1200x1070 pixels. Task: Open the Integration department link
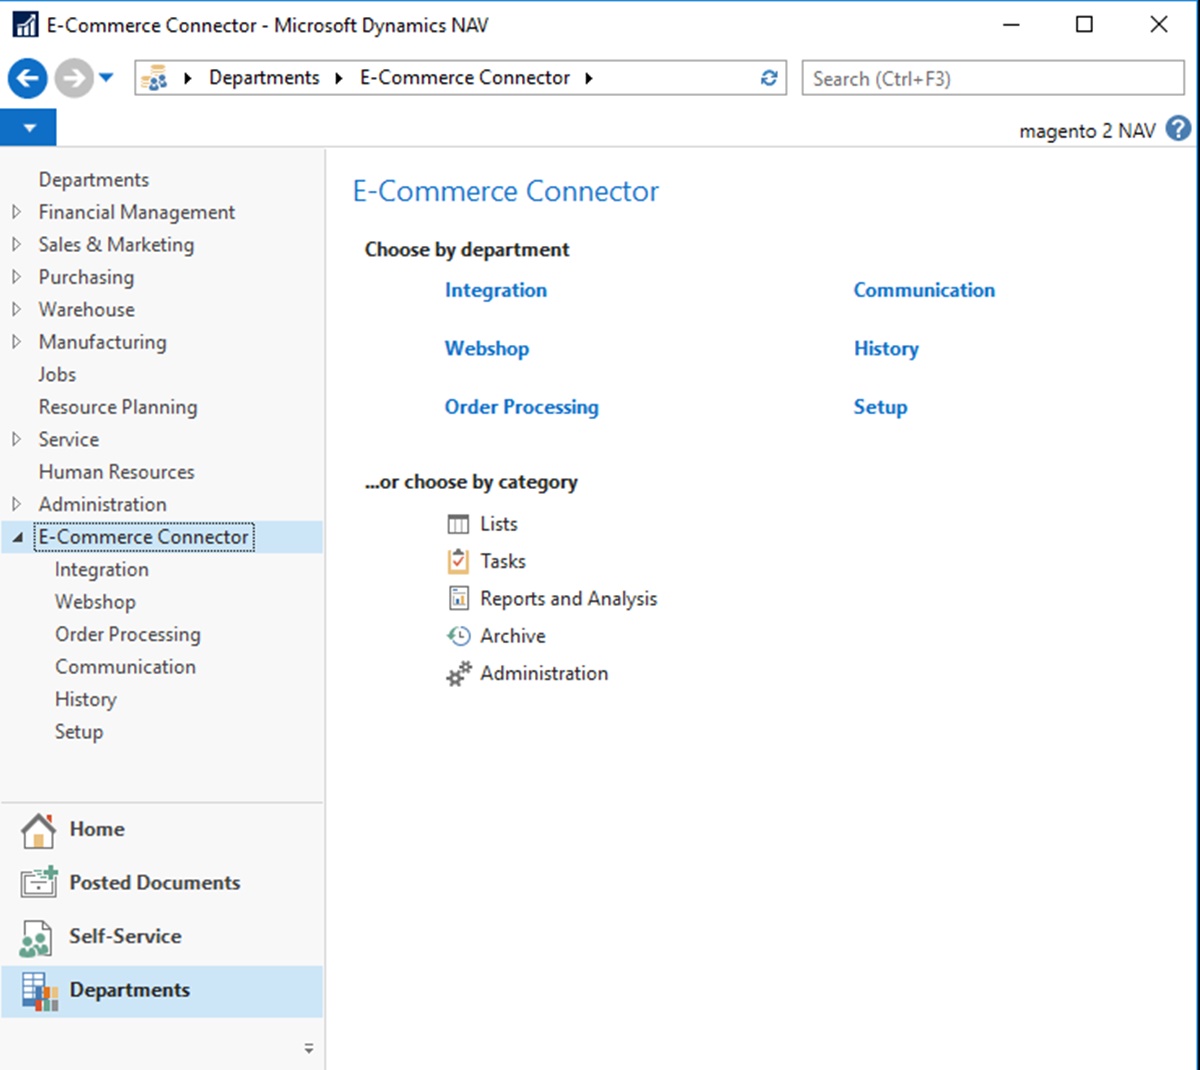(496, 290)
